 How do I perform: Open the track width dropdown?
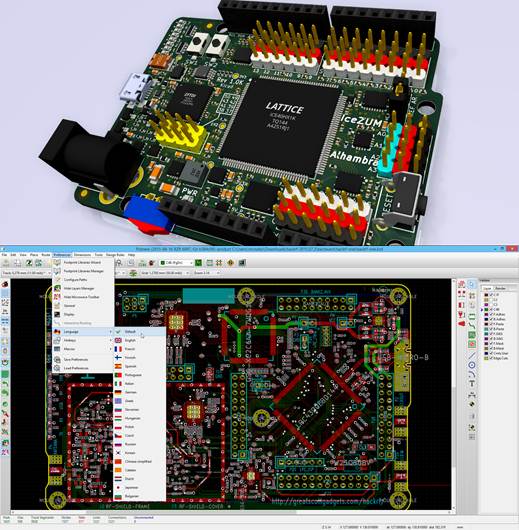tap(26, 273)
